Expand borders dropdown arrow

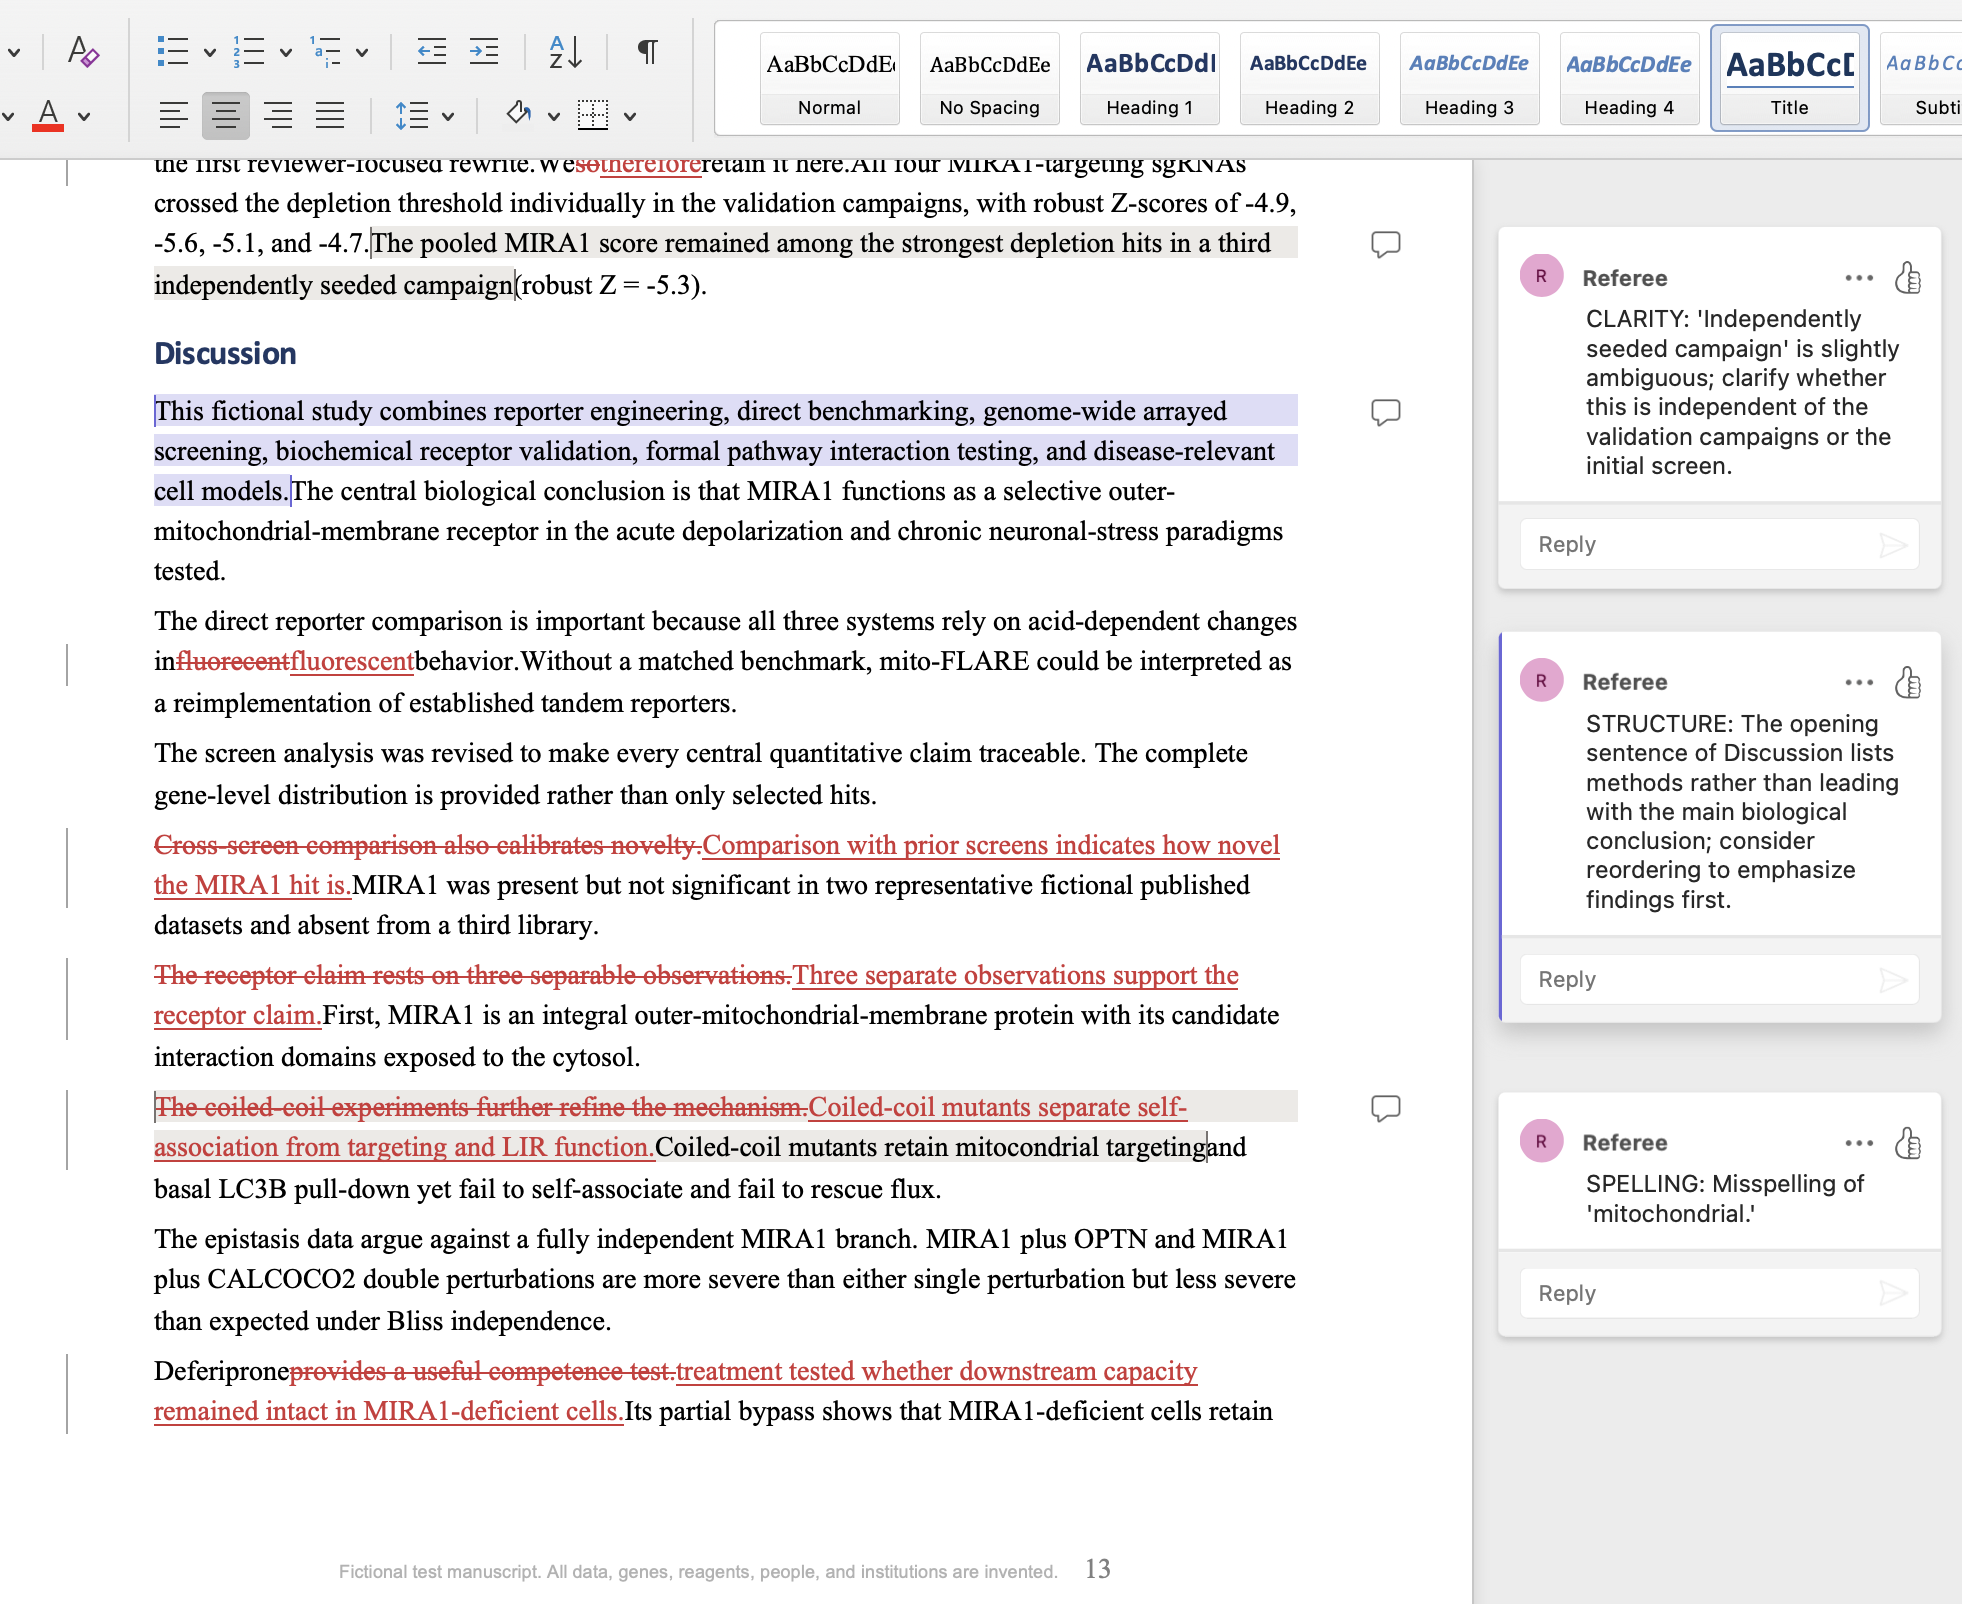point(630,117)
